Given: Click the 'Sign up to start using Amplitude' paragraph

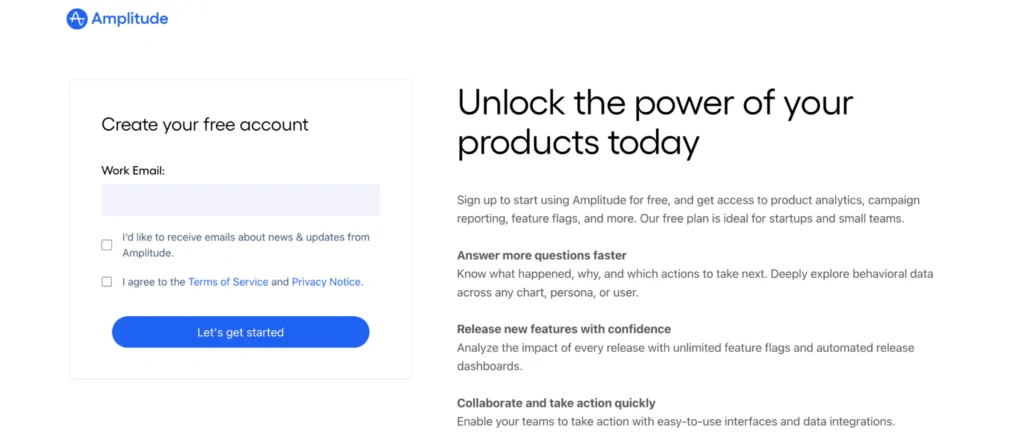Looking at the screenshot, I should point(680,209).
